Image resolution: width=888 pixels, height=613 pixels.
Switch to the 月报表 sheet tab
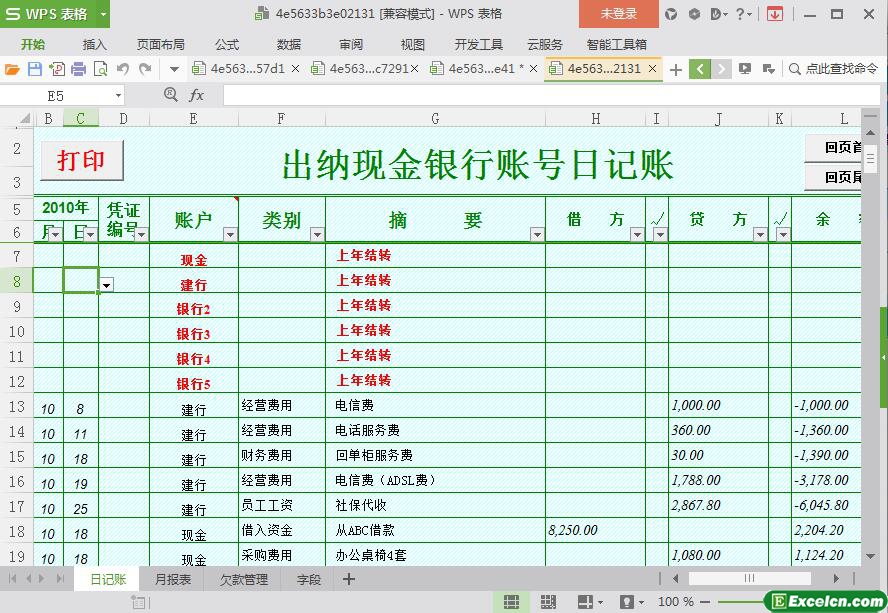pos(173,579)
